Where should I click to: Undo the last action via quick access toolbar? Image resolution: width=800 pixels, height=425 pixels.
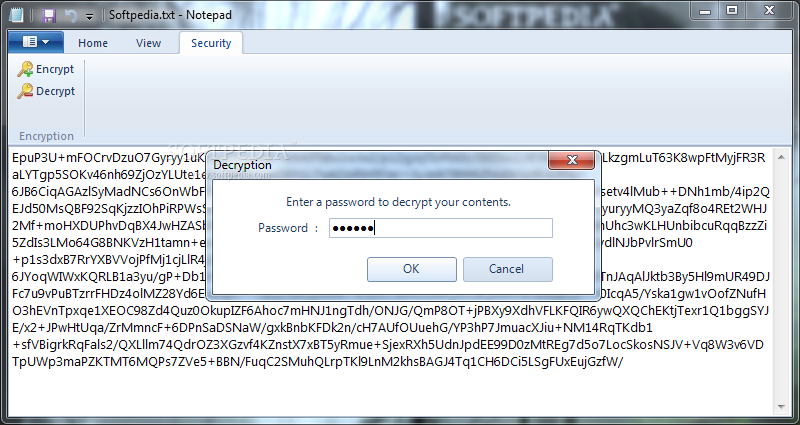pos(71,16)
